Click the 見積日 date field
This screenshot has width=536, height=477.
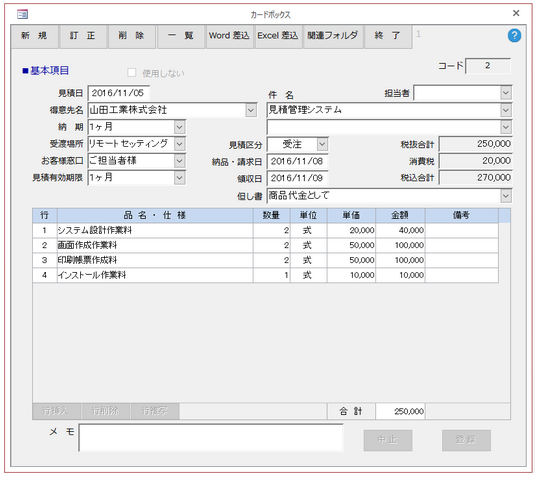(119, 93)
